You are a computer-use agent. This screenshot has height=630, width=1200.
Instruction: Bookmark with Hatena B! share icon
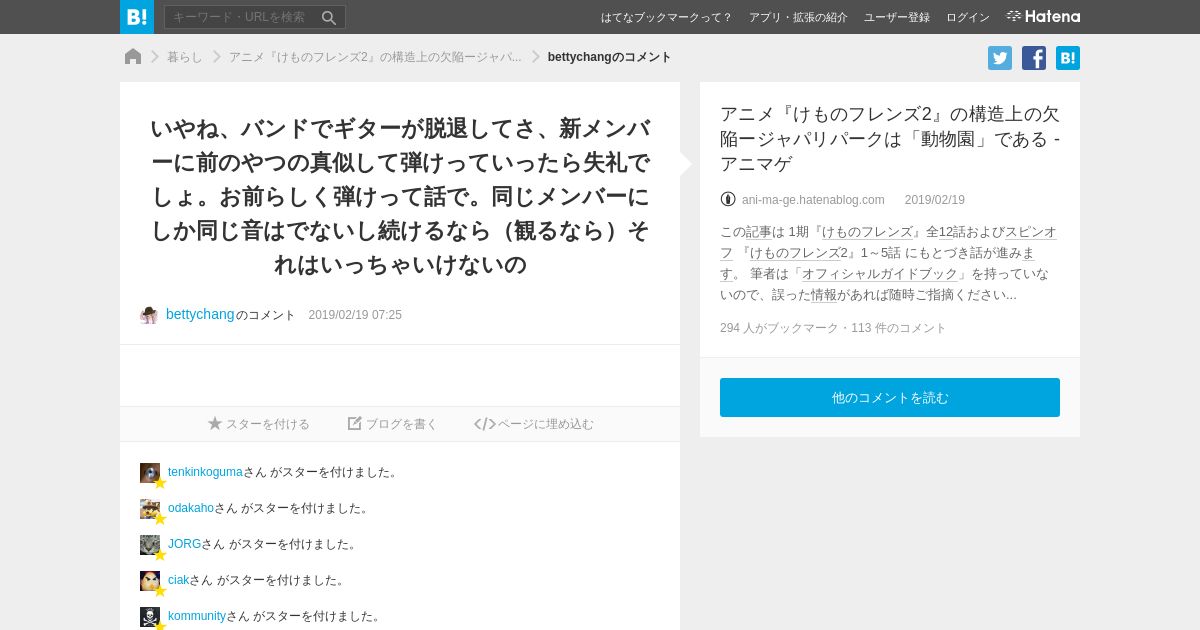pyautogui.click(x=1068, y=58)
